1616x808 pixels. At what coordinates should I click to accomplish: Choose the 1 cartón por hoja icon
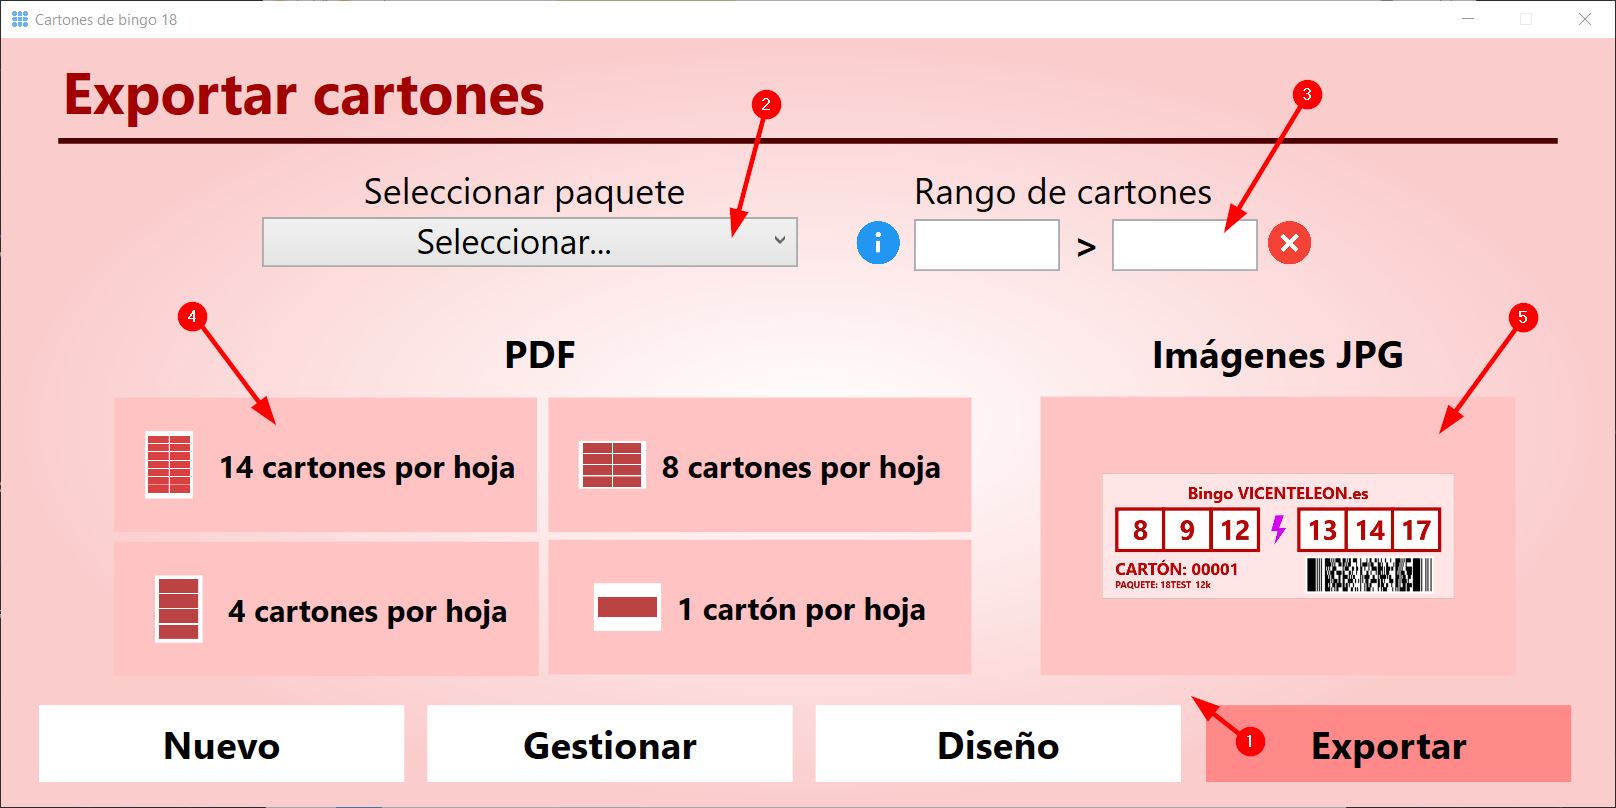pyautogui.click(x=627, y=607)
